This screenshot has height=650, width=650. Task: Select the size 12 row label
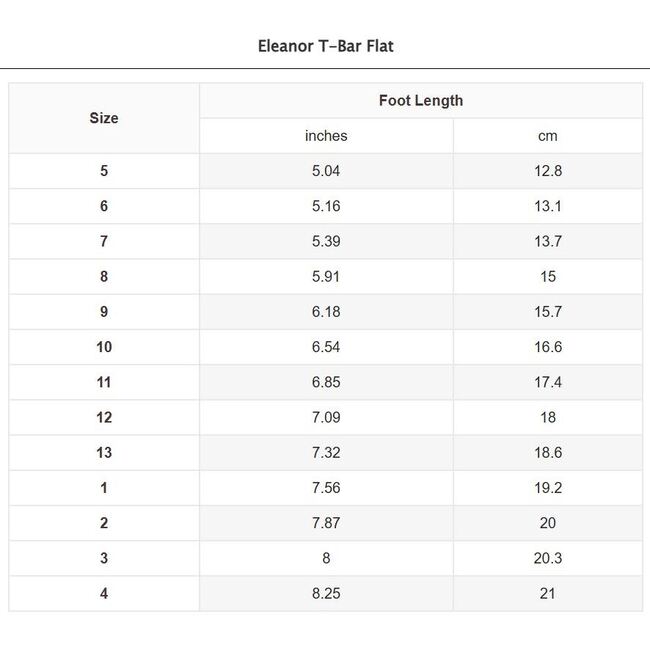(104, 417)
